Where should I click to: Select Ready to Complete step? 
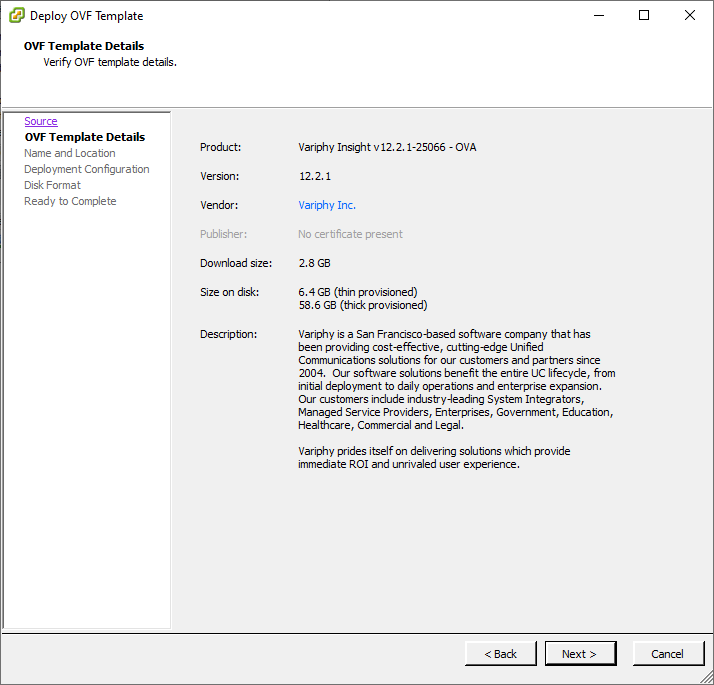tap(70, 201)
